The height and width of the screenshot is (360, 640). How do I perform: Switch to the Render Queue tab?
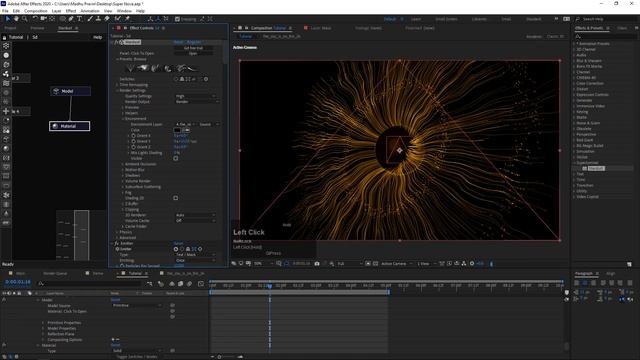click(x=55, y=273)
